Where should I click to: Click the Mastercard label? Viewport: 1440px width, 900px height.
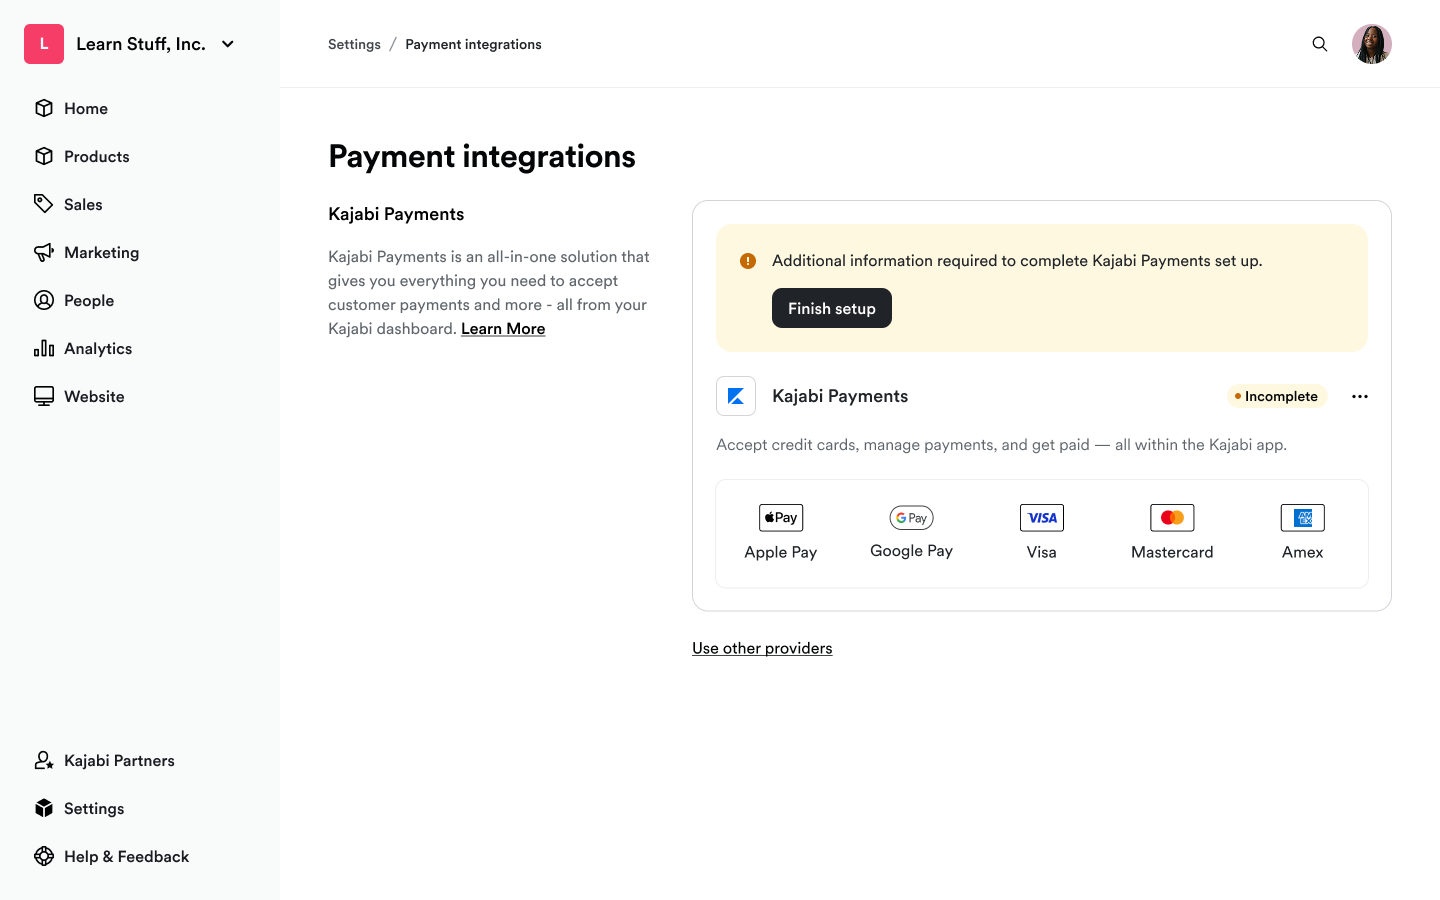[x=1172, y=552]
